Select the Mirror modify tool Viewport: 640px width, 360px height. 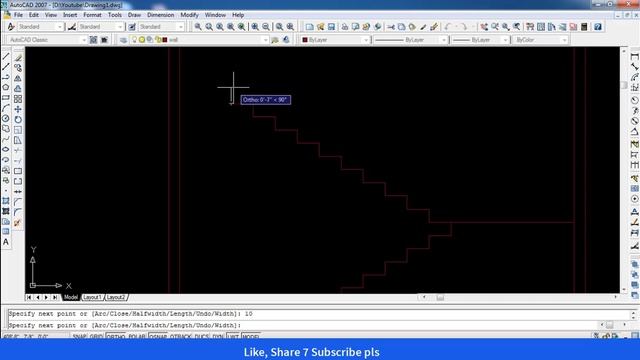tap(18, 78)
